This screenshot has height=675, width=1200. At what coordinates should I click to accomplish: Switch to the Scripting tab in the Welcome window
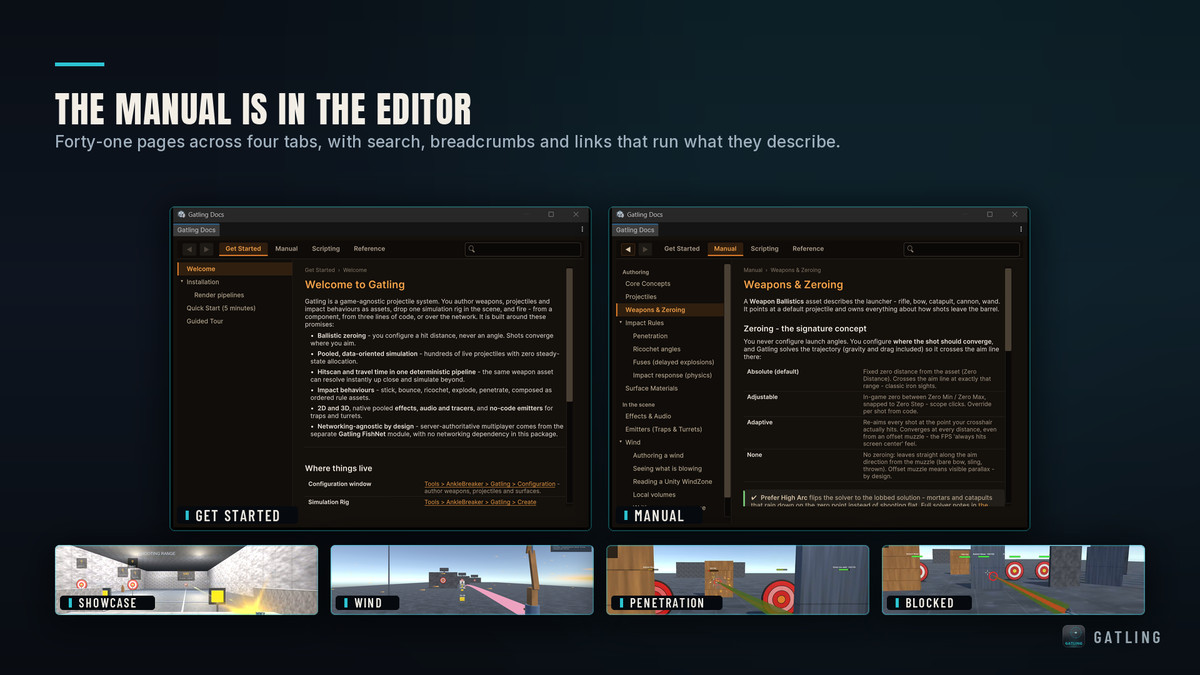click(326, 249)
